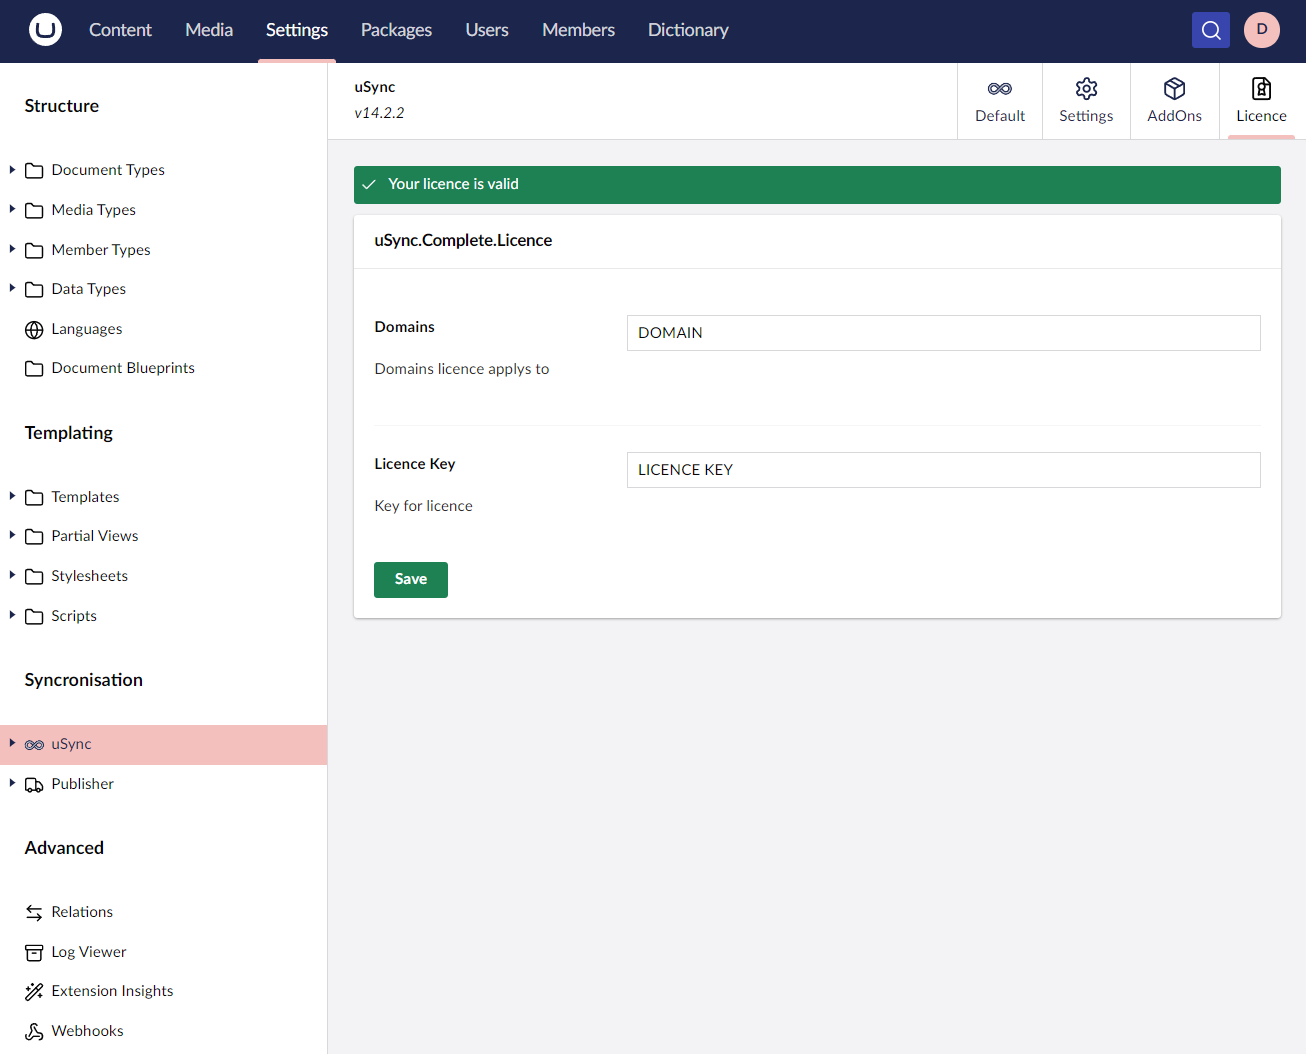1306x1054 pixels.
Task: Click the Data Types folder icon
Action: (x=34, y=289)
